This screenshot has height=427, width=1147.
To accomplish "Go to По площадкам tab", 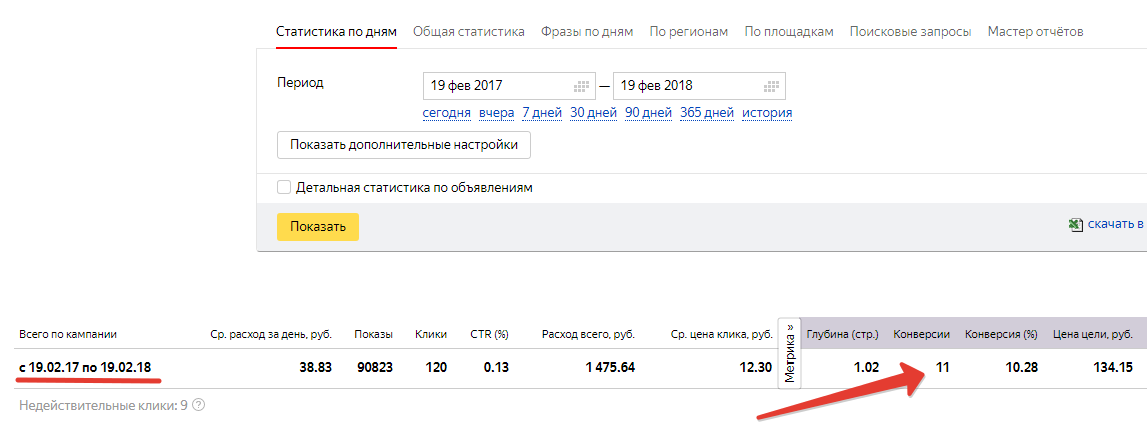I will (x=789, y=31).
